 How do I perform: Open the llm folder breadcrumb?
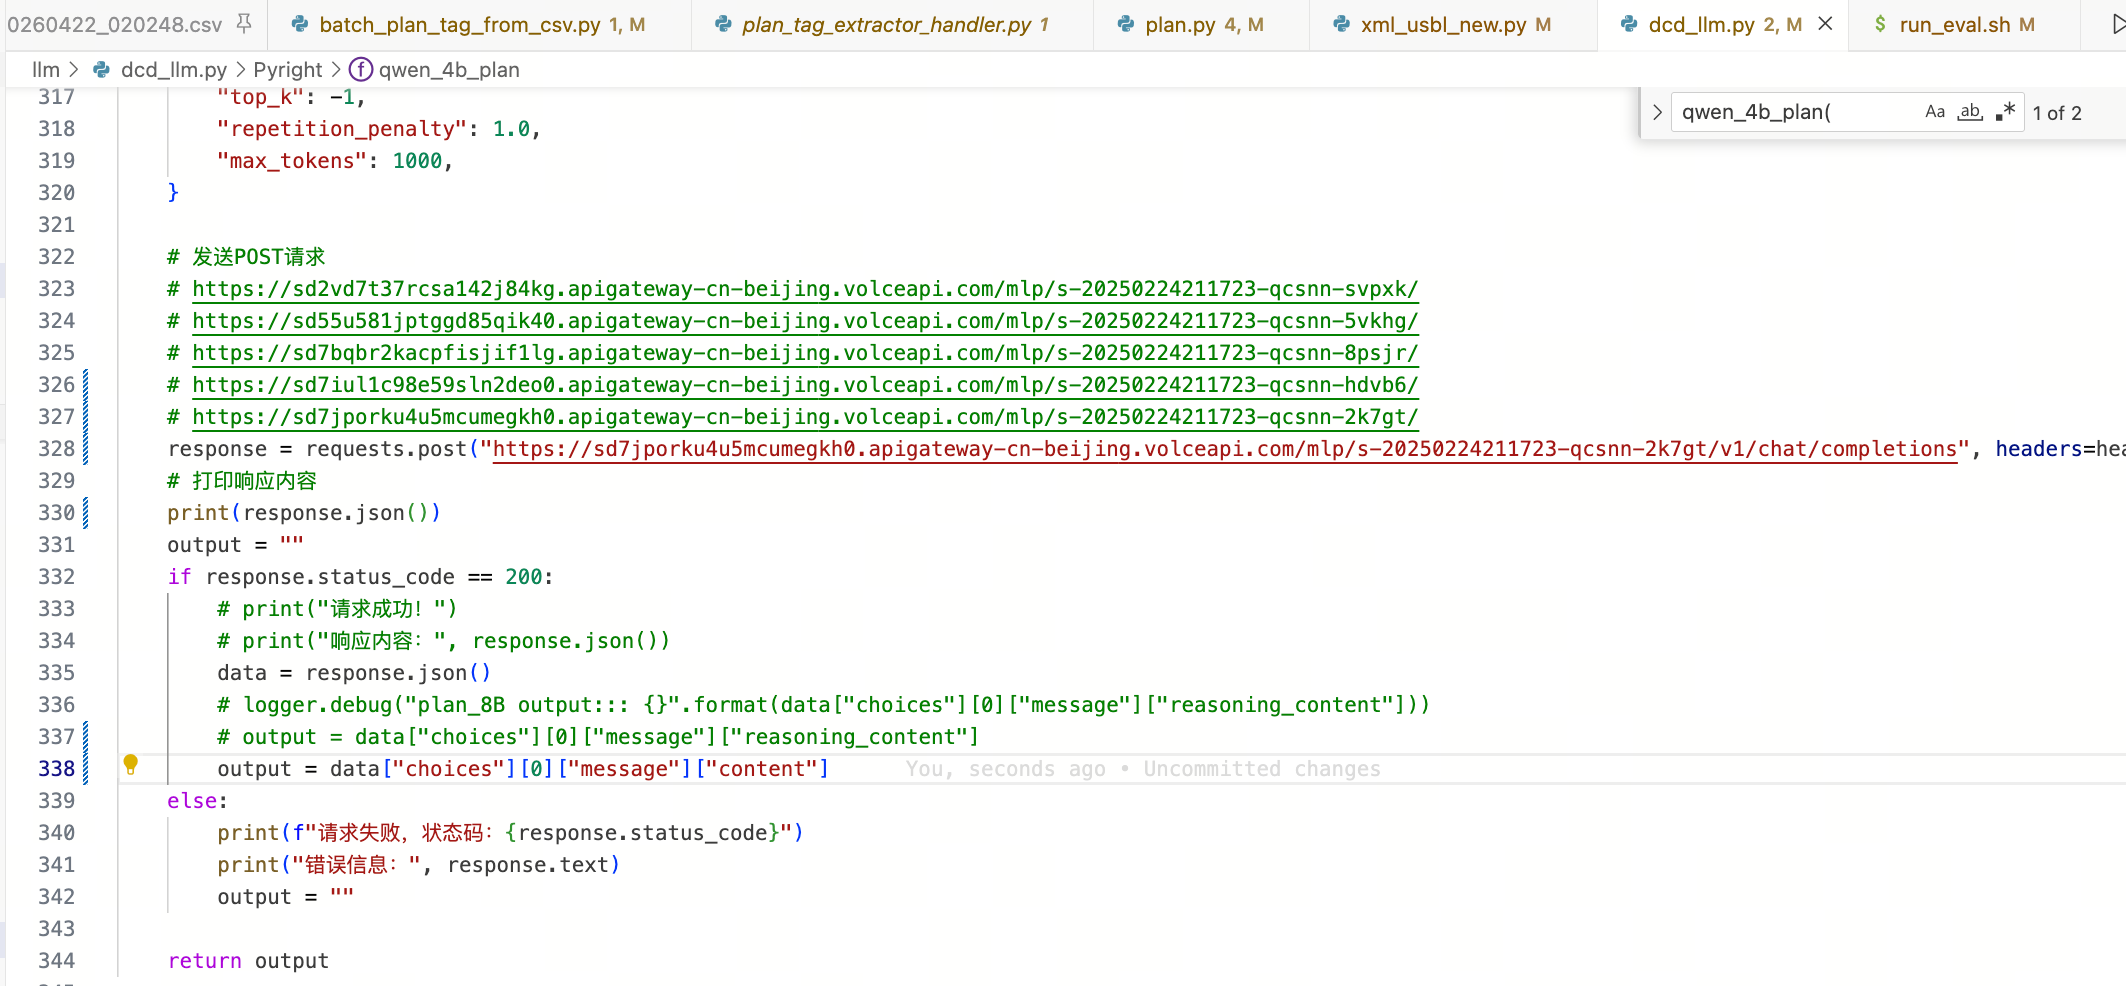click(45, 70)
